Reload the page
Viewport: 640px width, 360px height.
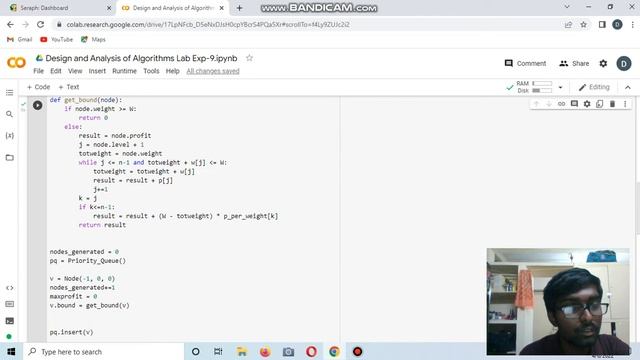point(40,24)
